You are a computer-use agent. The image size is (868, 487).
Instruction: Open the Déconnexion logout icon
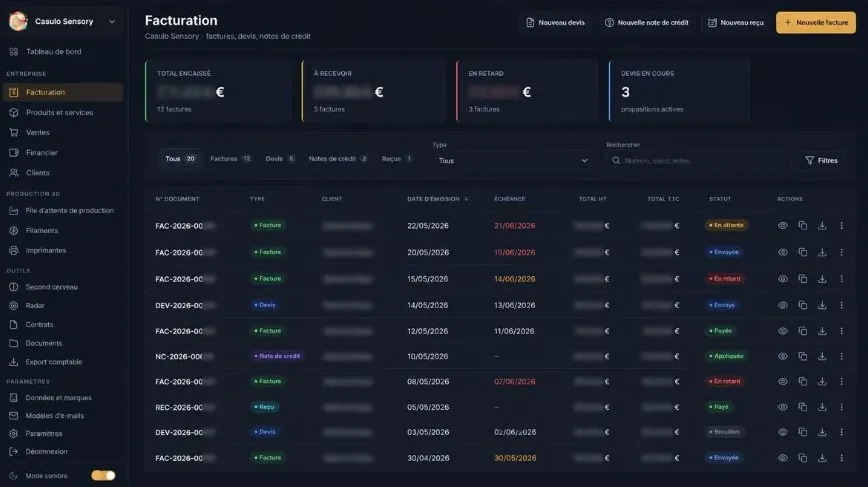[x=14, y=452]
